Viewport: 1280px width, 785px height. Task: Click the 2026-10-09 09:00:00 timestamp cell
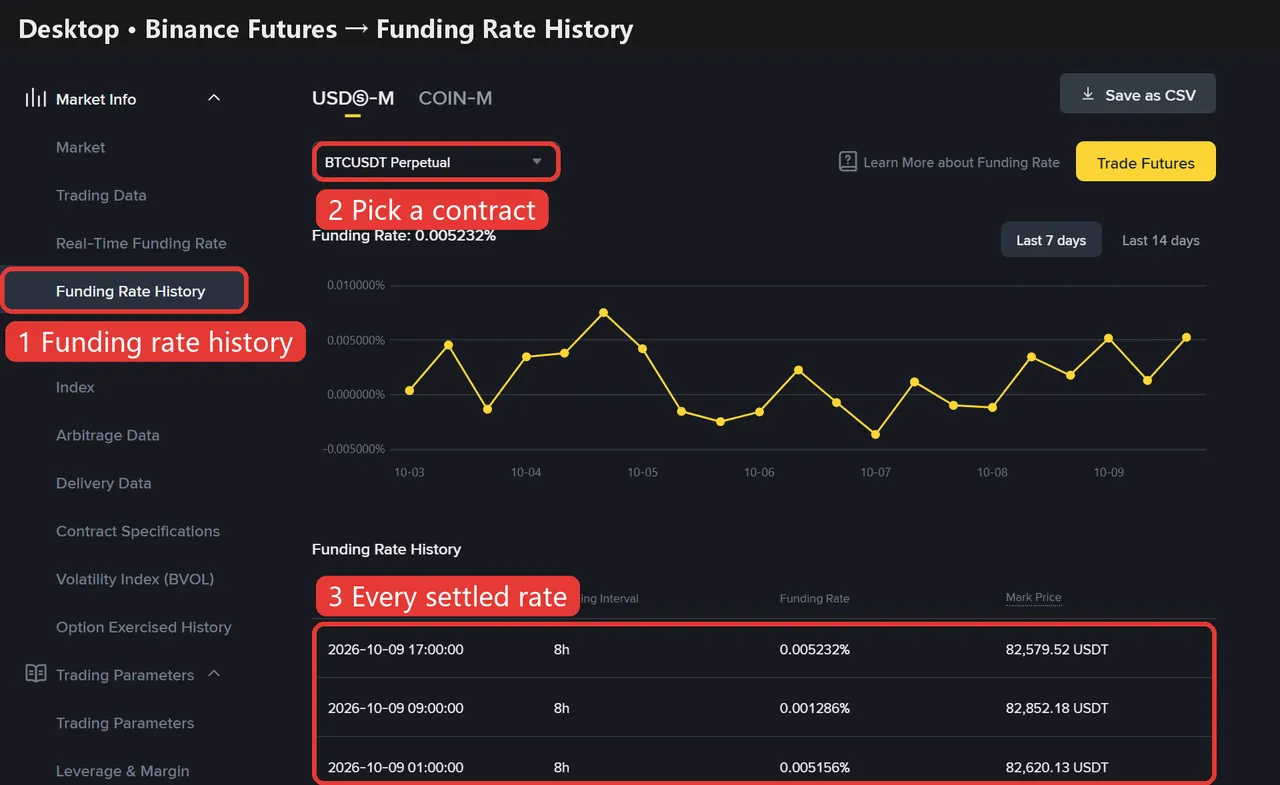[395, 708]
